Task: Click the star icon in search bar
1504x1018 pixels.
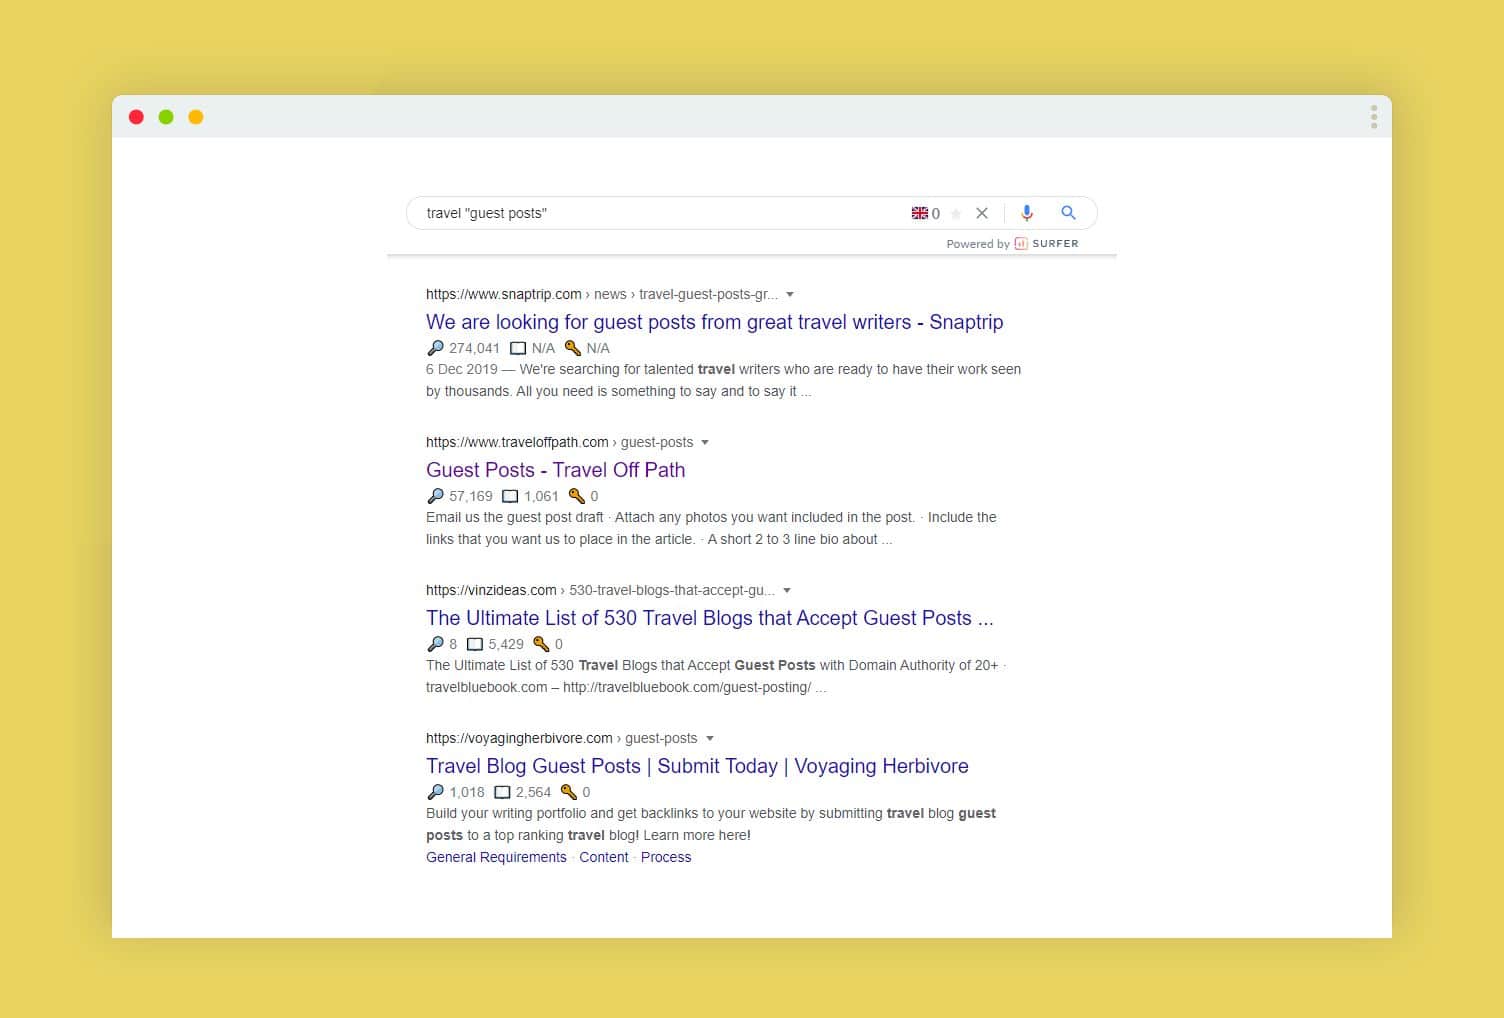Action: click(956, 214)
